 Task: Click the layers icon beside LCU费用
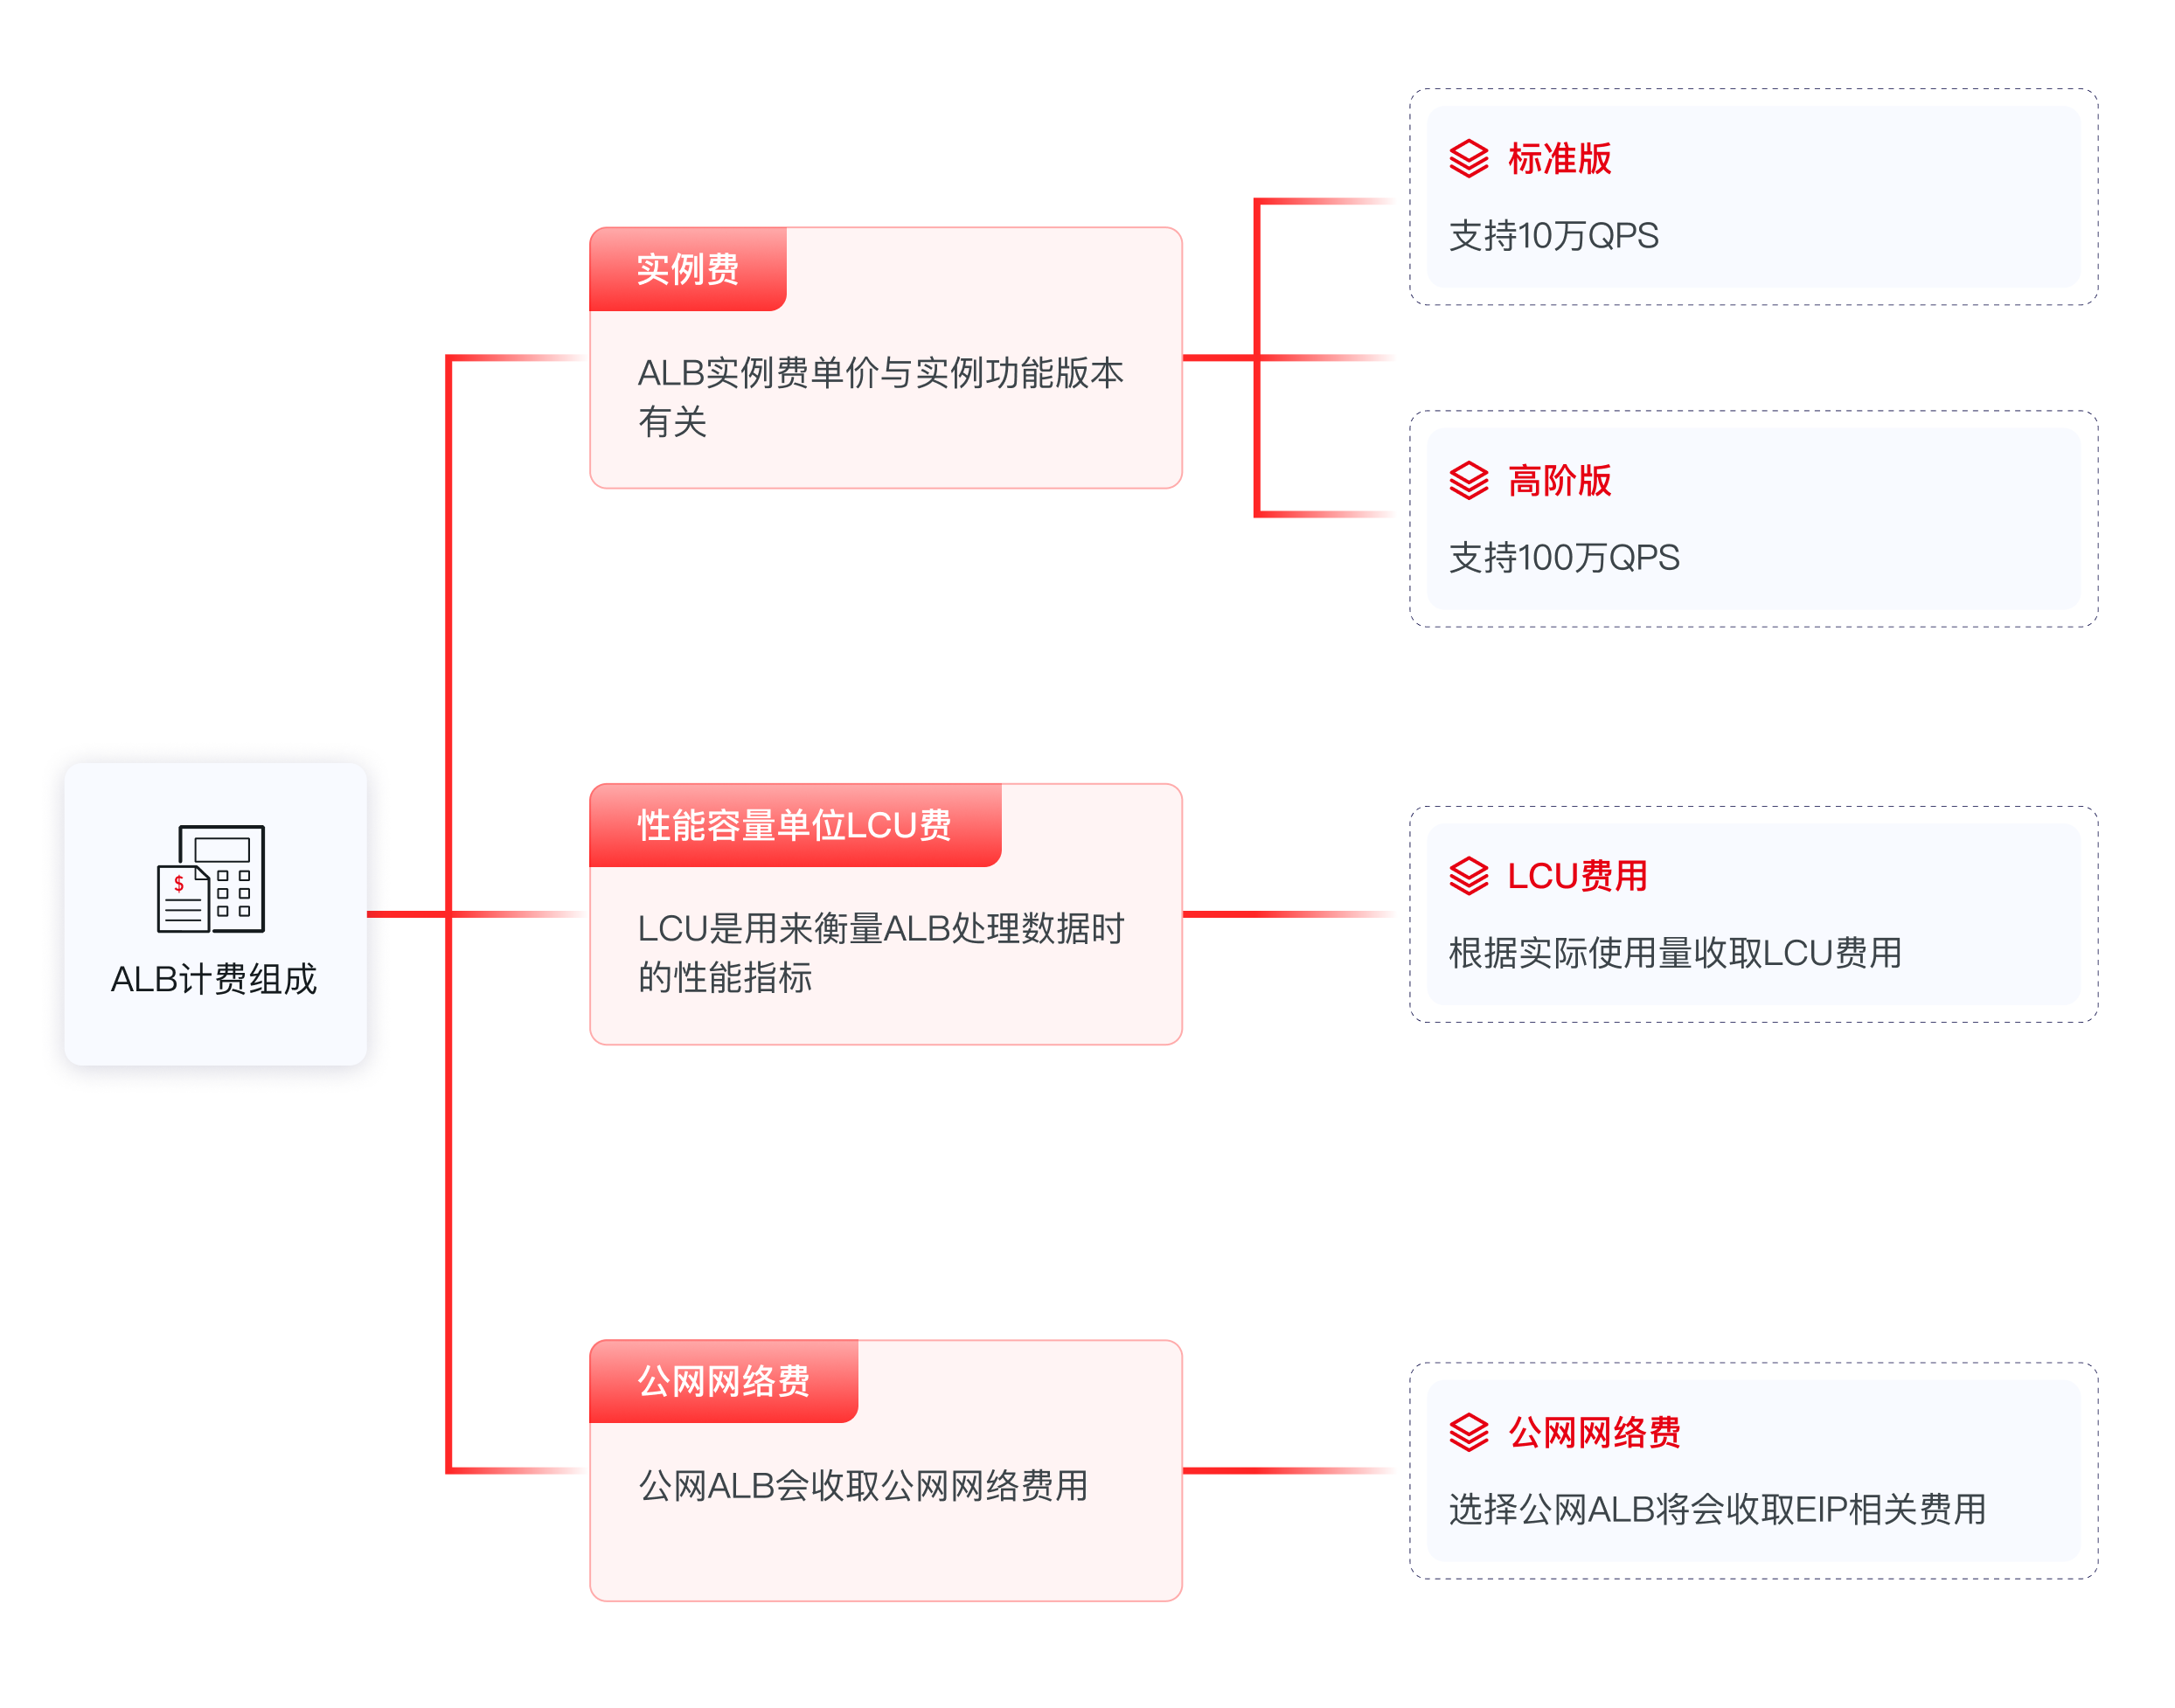point(1468,876)
